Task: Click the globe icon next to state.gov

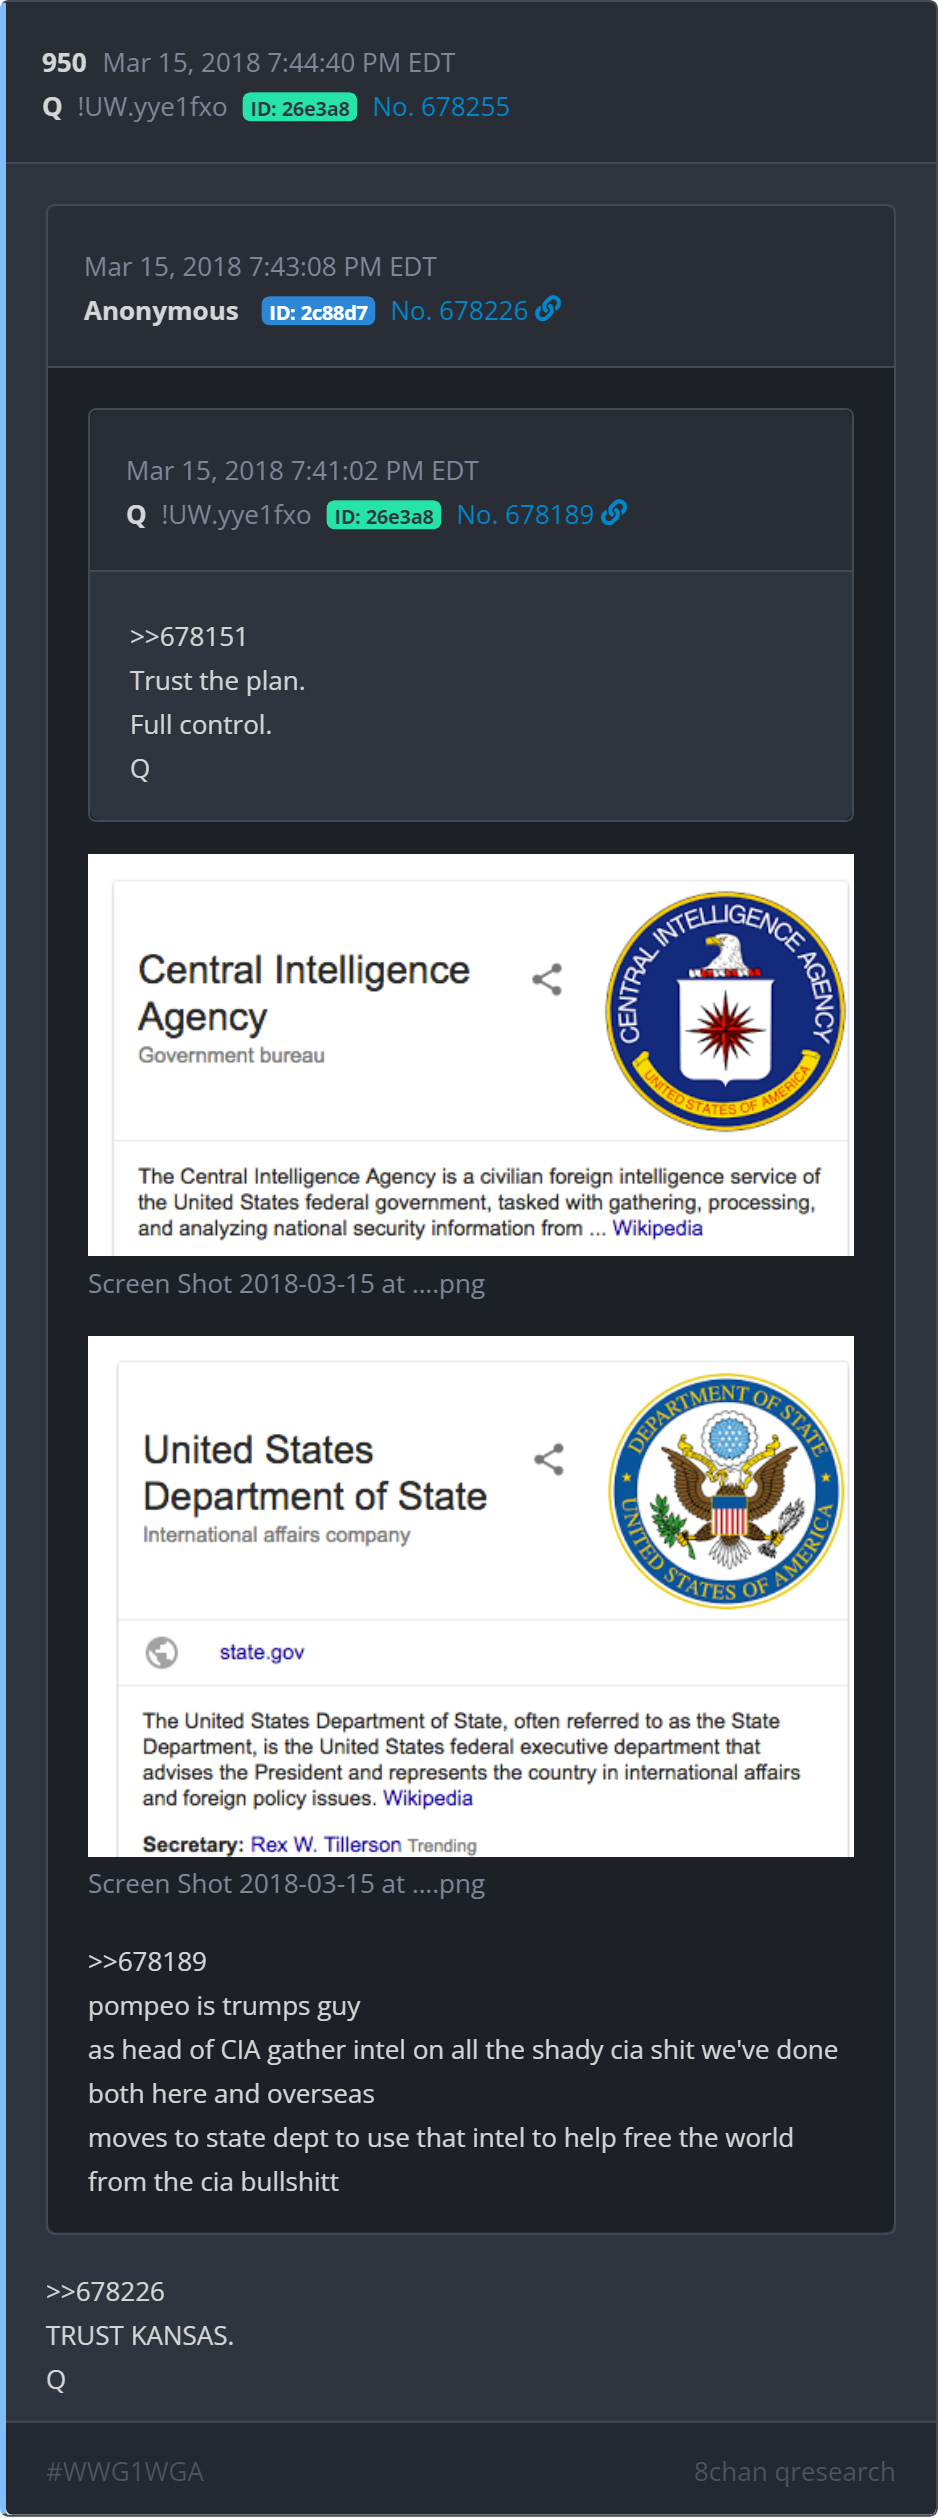Action: 162,1652
